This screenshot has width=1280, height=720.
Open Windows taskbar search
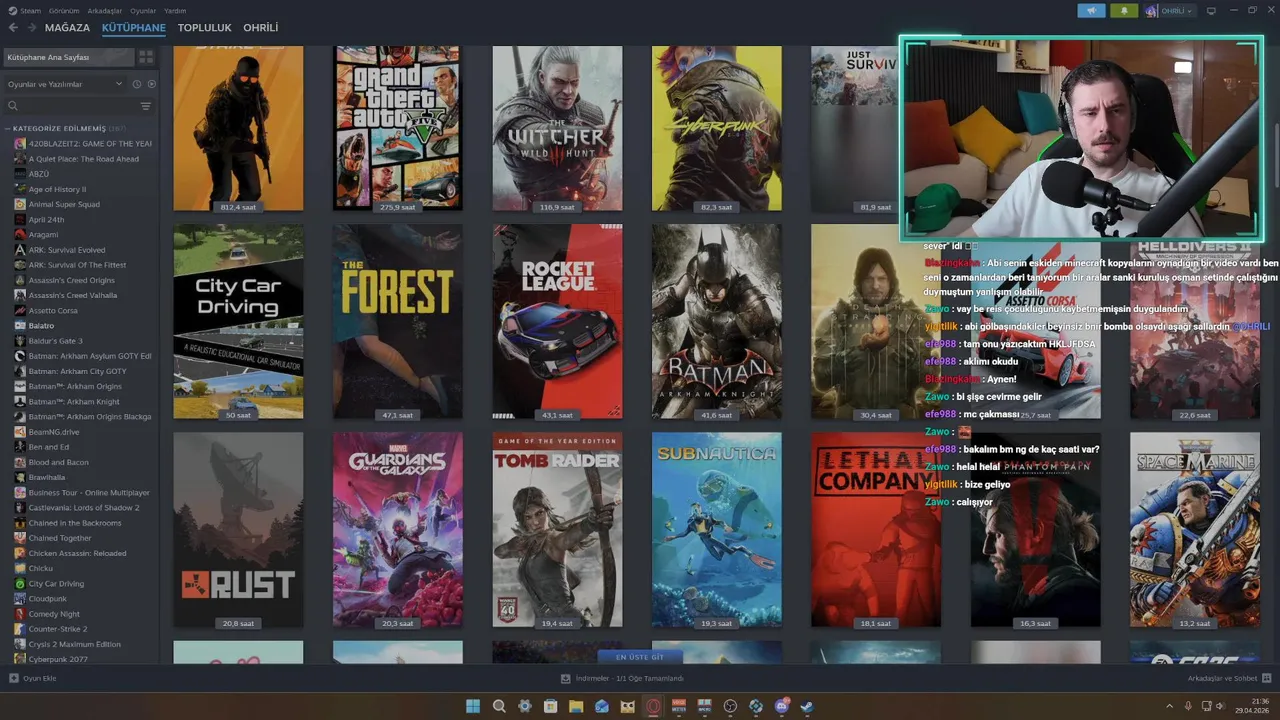pyautogui.click(x=499, y=706)
